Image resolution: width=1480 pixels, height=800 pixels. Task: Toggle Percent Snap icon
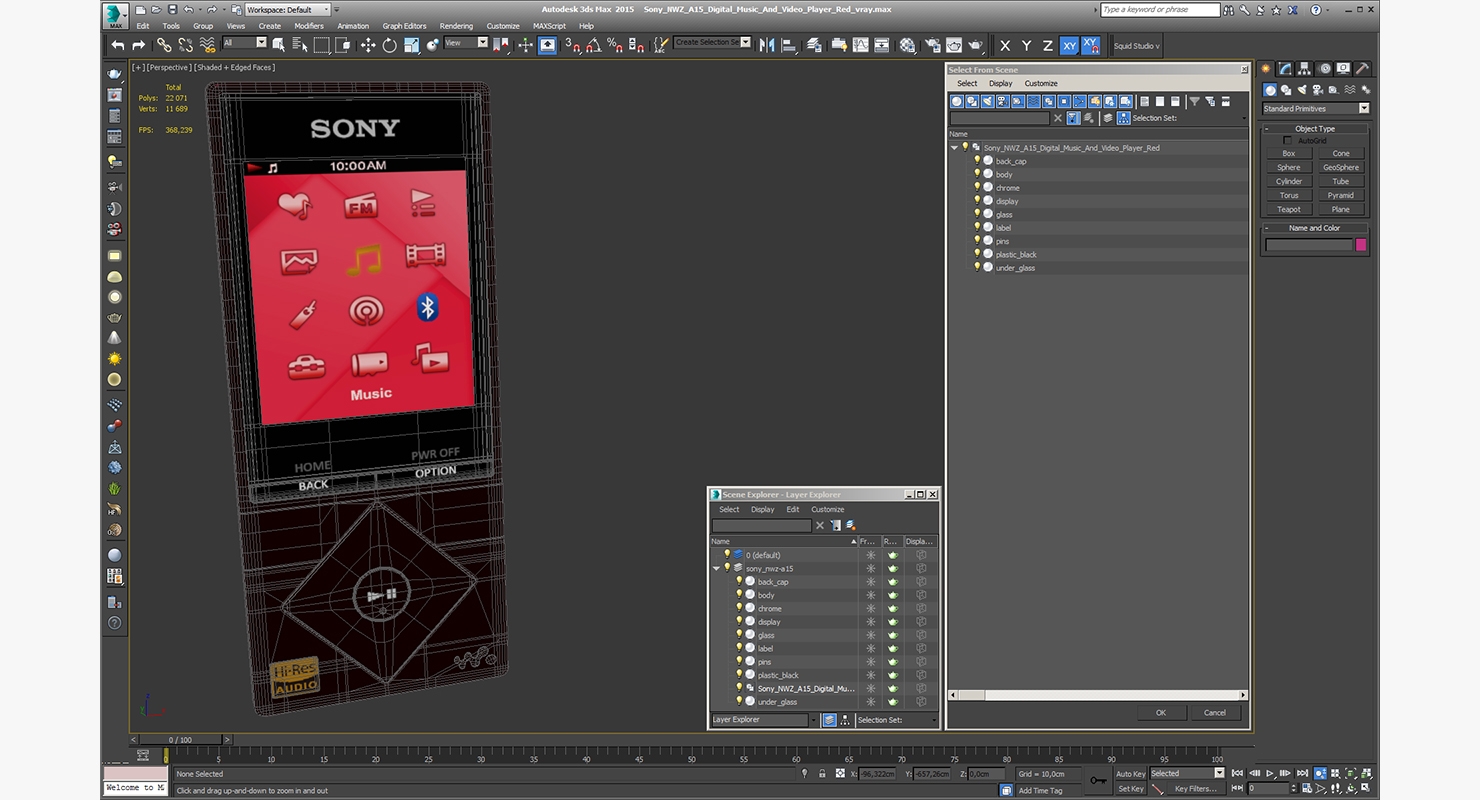pos(615,45)
